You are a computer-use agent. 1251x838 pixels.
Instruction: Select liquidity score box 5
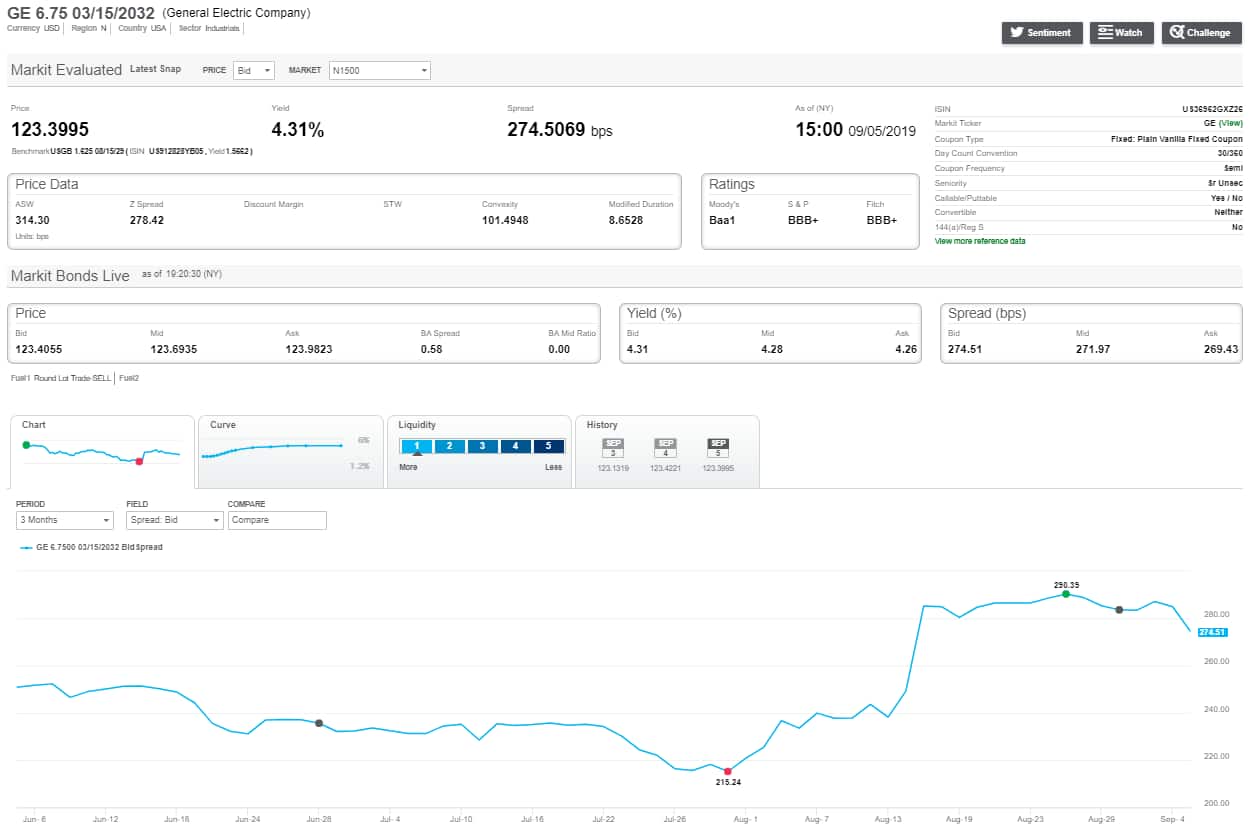click(x=548, y=446)
